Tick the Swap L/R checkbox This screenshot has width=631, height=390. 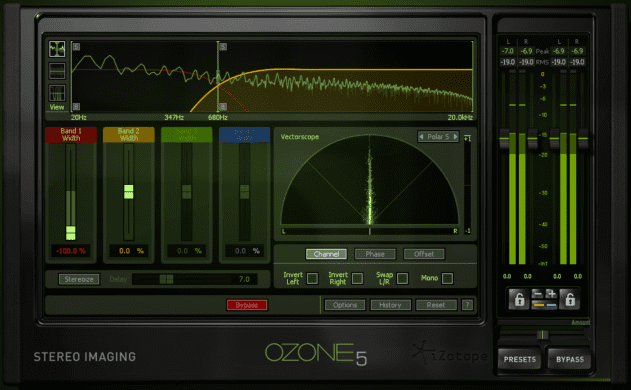(402, 278)
